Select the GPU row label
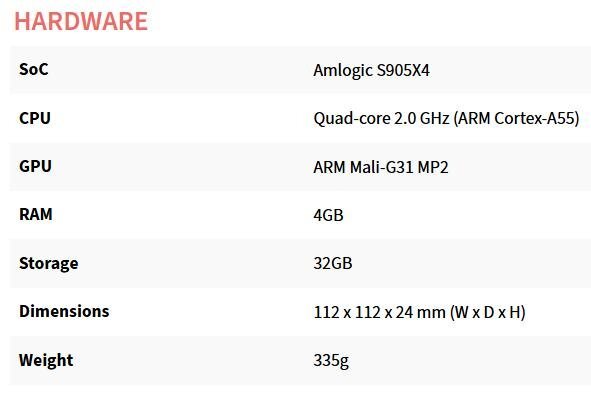The height and width of the screenshot is (405, 591). click(35, 166)
